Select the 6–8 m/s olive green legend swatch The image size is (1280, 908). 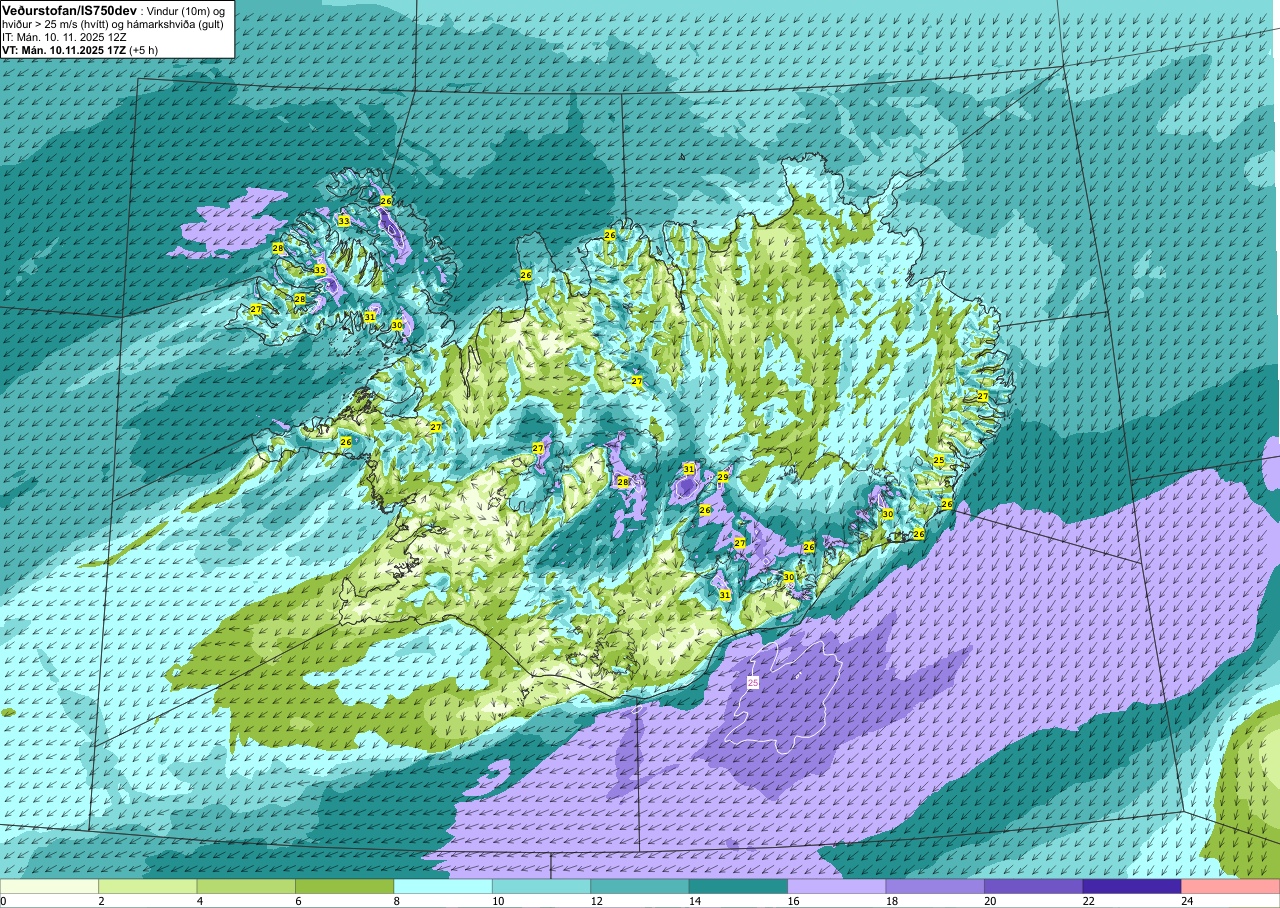coord(344,886)
